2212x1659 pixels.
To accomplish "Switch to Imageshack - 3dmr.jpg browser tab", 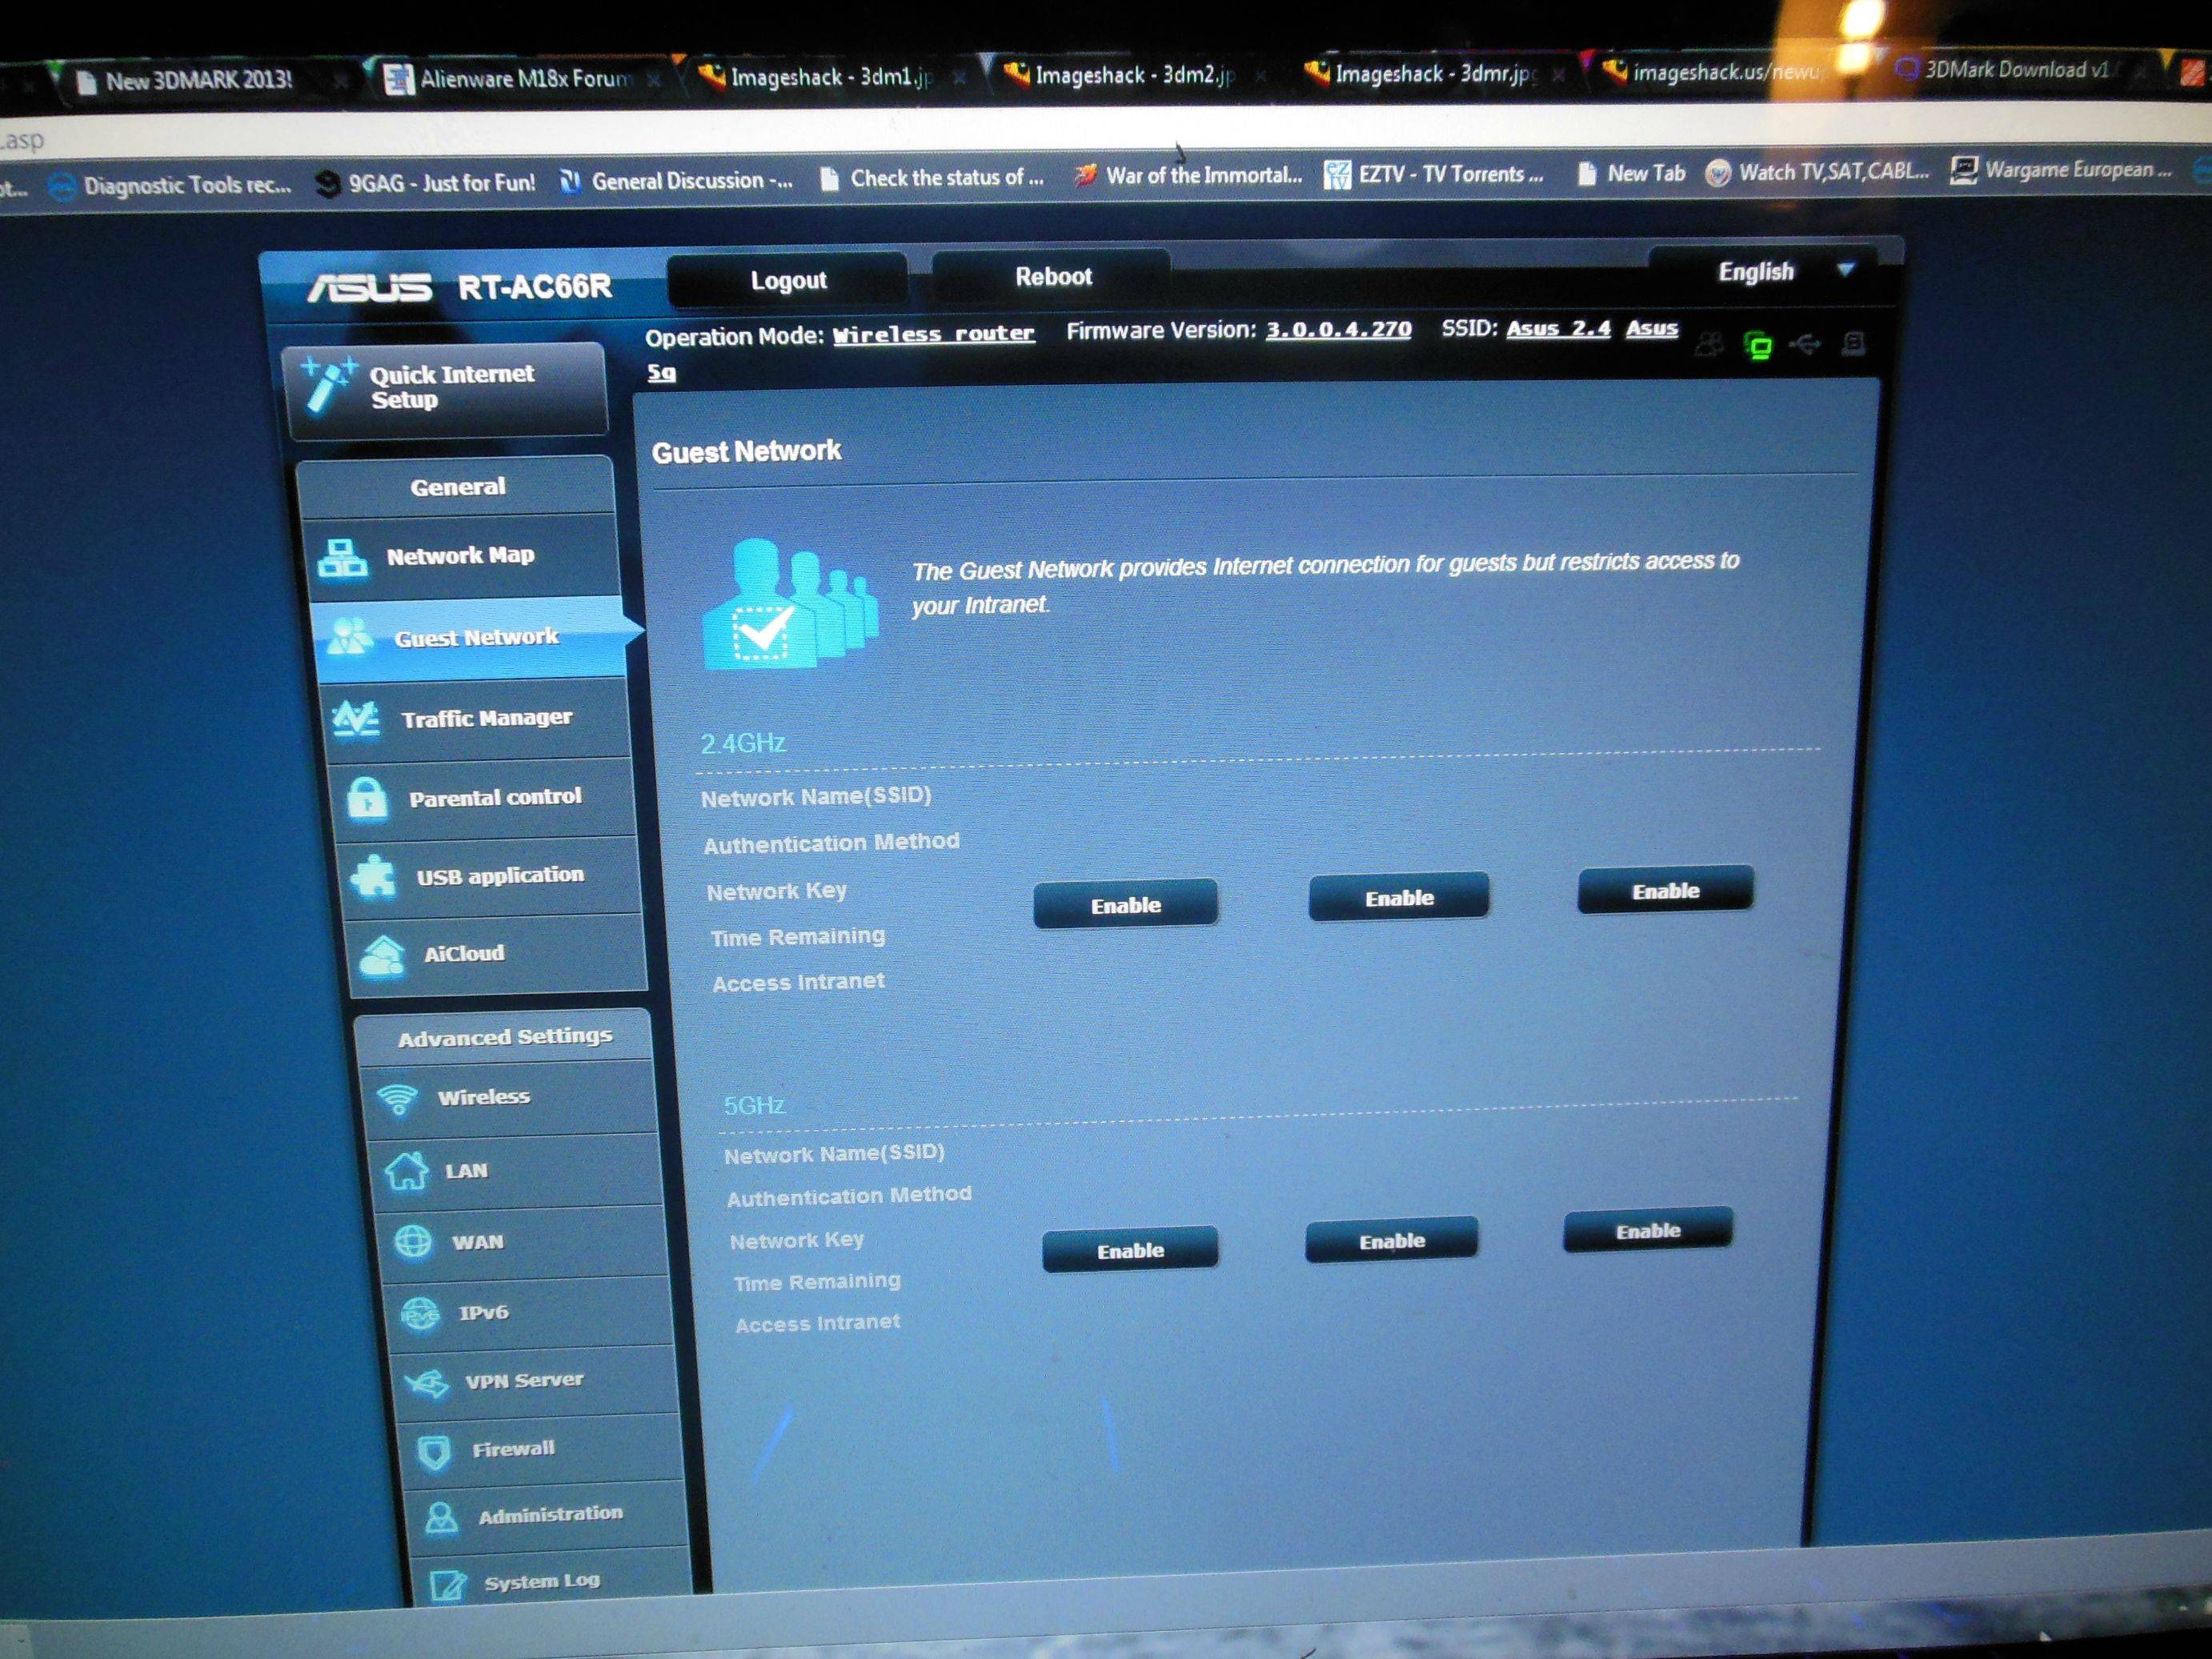I will coord(1437,73).
